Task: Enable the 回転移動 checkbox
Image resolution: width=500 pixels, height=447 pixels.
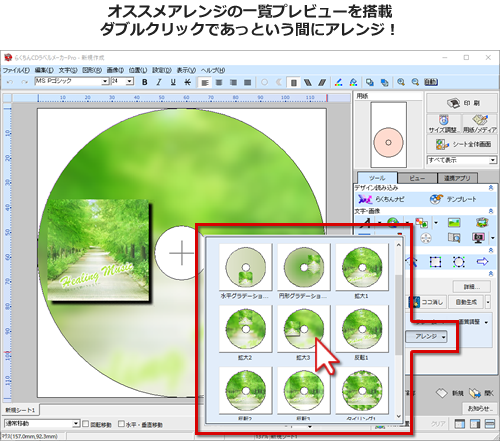Action: pyautogui.click(x=86, y=424)
